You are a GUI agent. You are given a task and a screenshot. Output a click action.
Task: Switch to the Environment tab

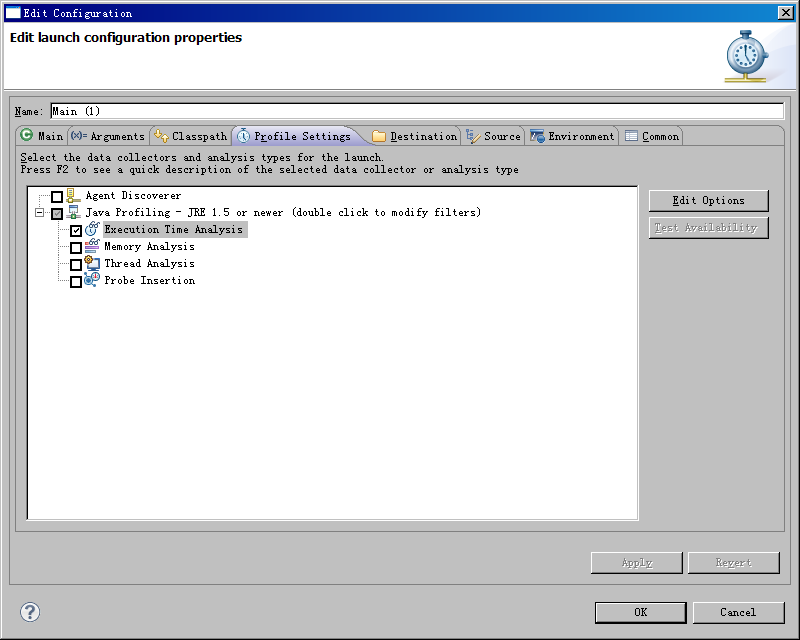(572, 136)
